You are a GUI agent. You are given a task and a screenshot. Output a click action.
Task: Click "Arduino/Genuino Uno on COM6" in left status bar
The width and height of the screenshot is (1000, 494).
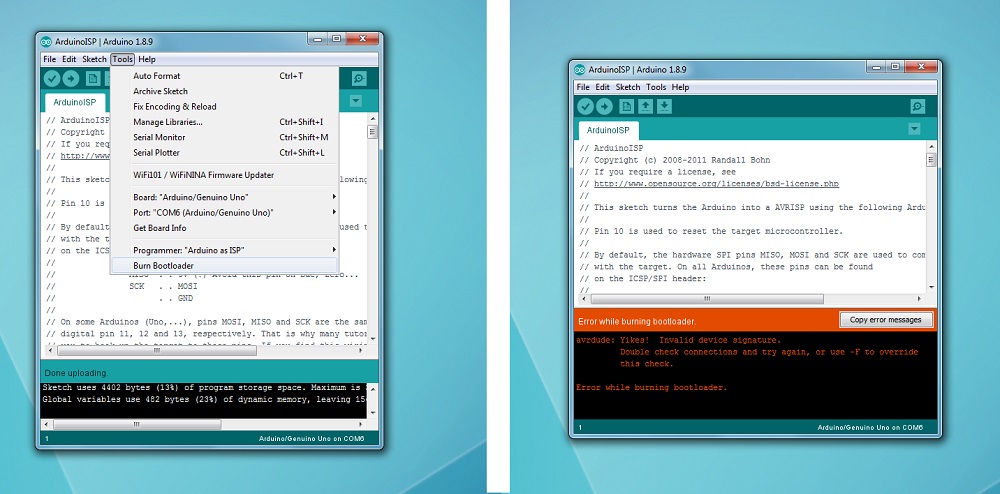(311, 439)
